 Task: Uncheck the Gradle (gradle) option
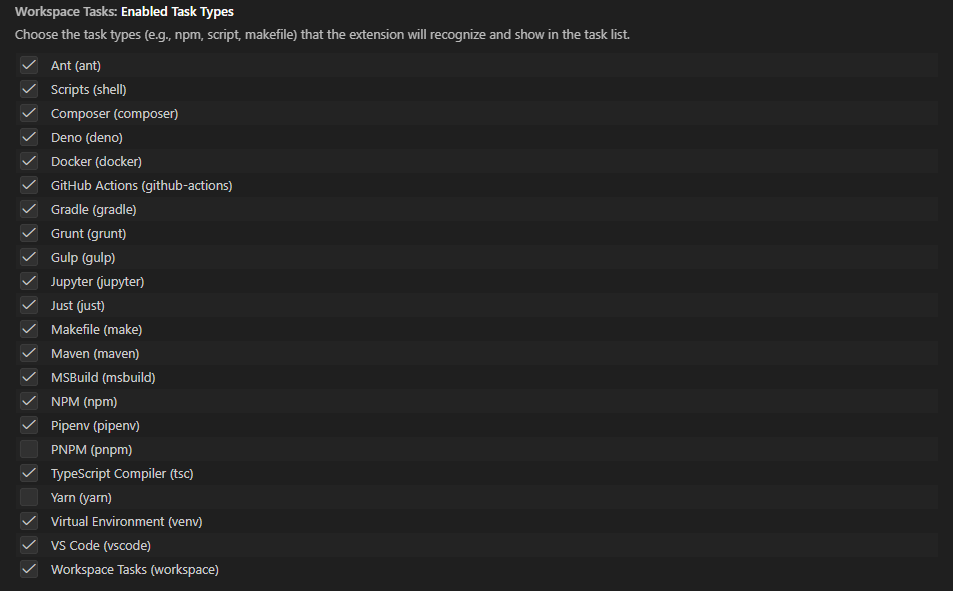coord(29,209)
